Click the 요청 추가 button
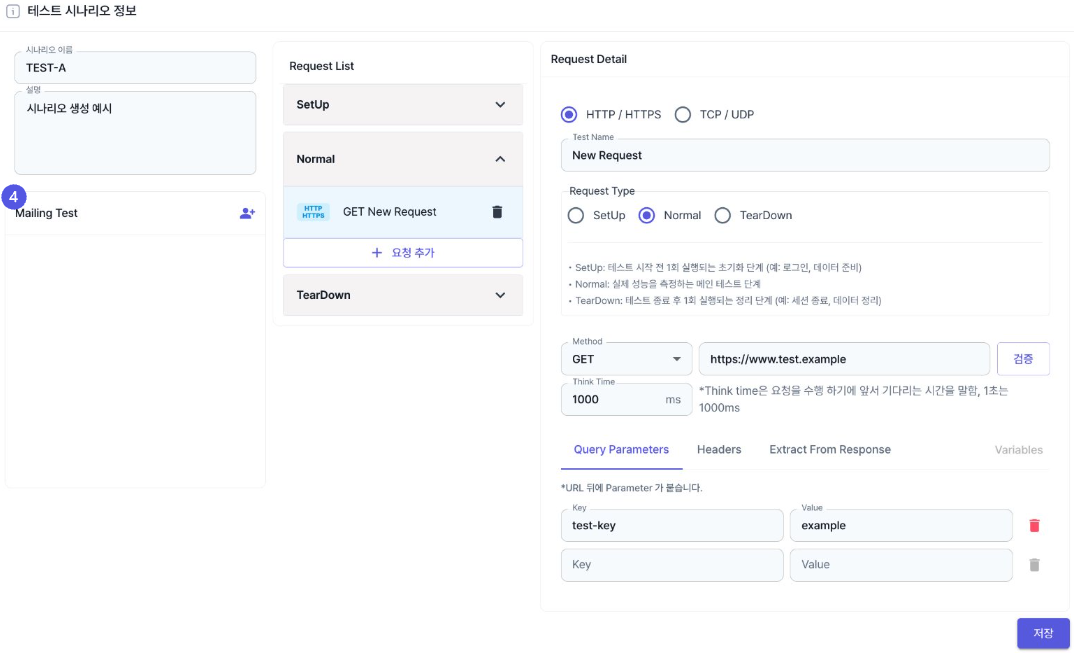The height and width of the screenshot is (654, 1074). pyautogui.click(x=403, y=253)
